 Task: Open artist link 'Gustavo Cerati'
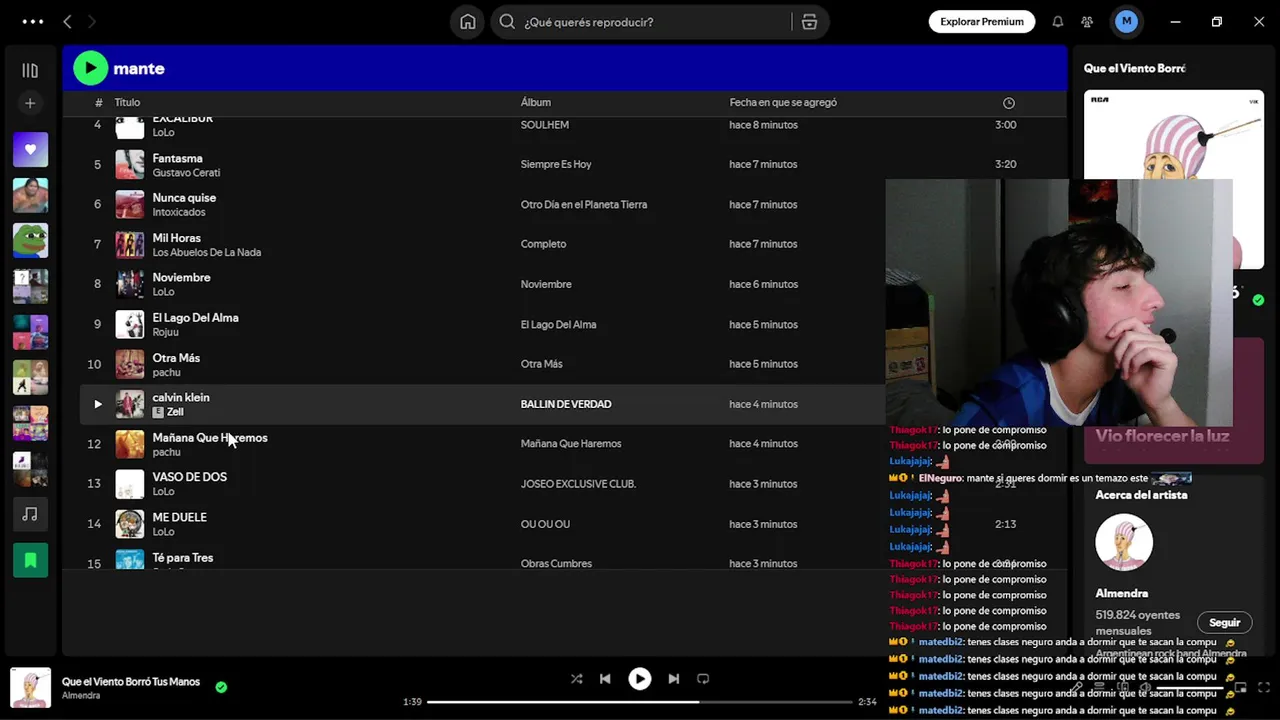(x=186, y=172)
